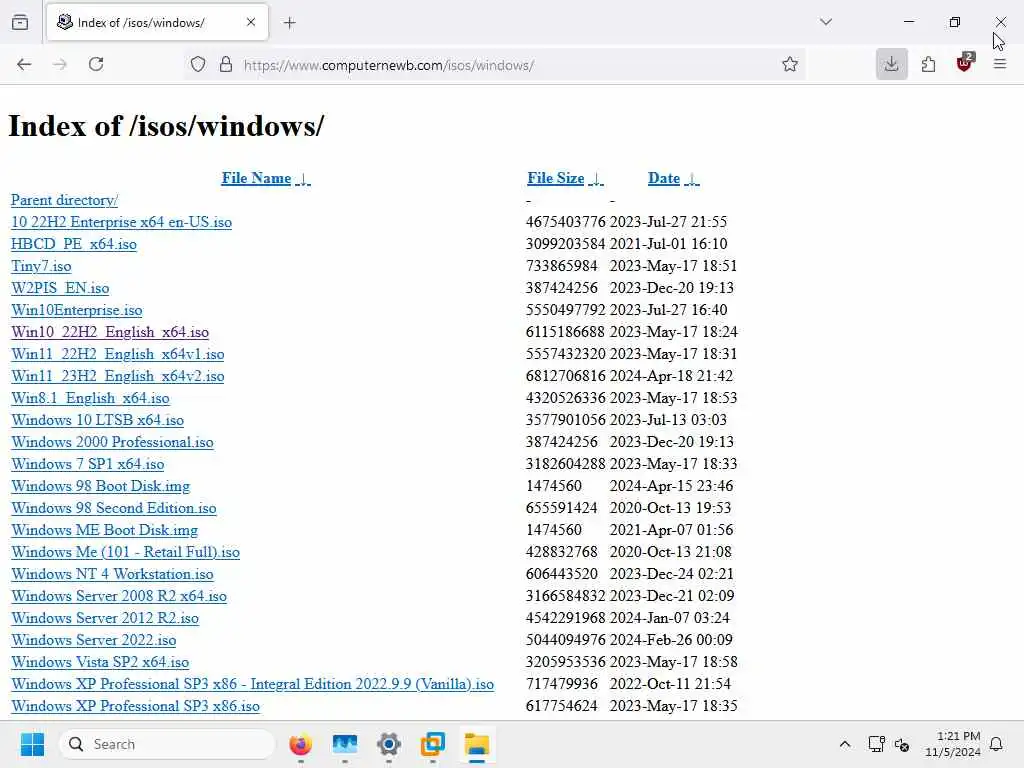Download Win11_23H2_English_x64v2.iso

(x=118, y=376)
